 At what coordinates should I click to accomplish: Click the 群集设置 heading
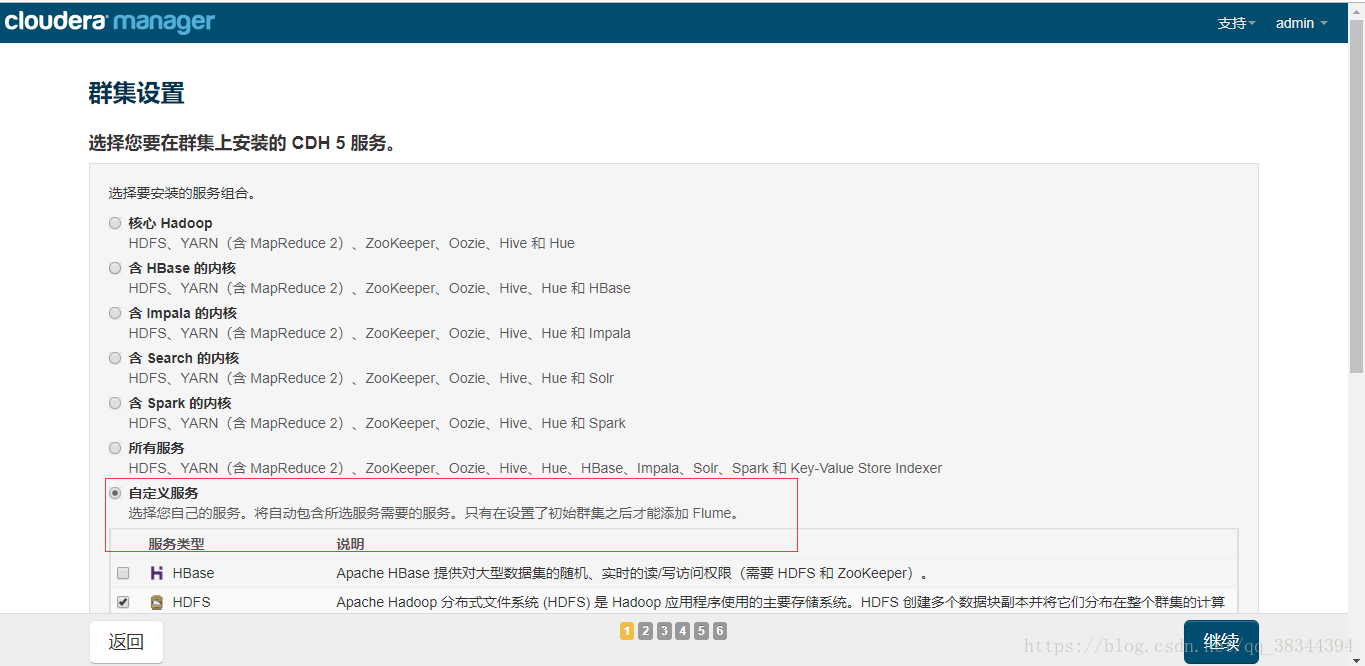click(137, 93)
